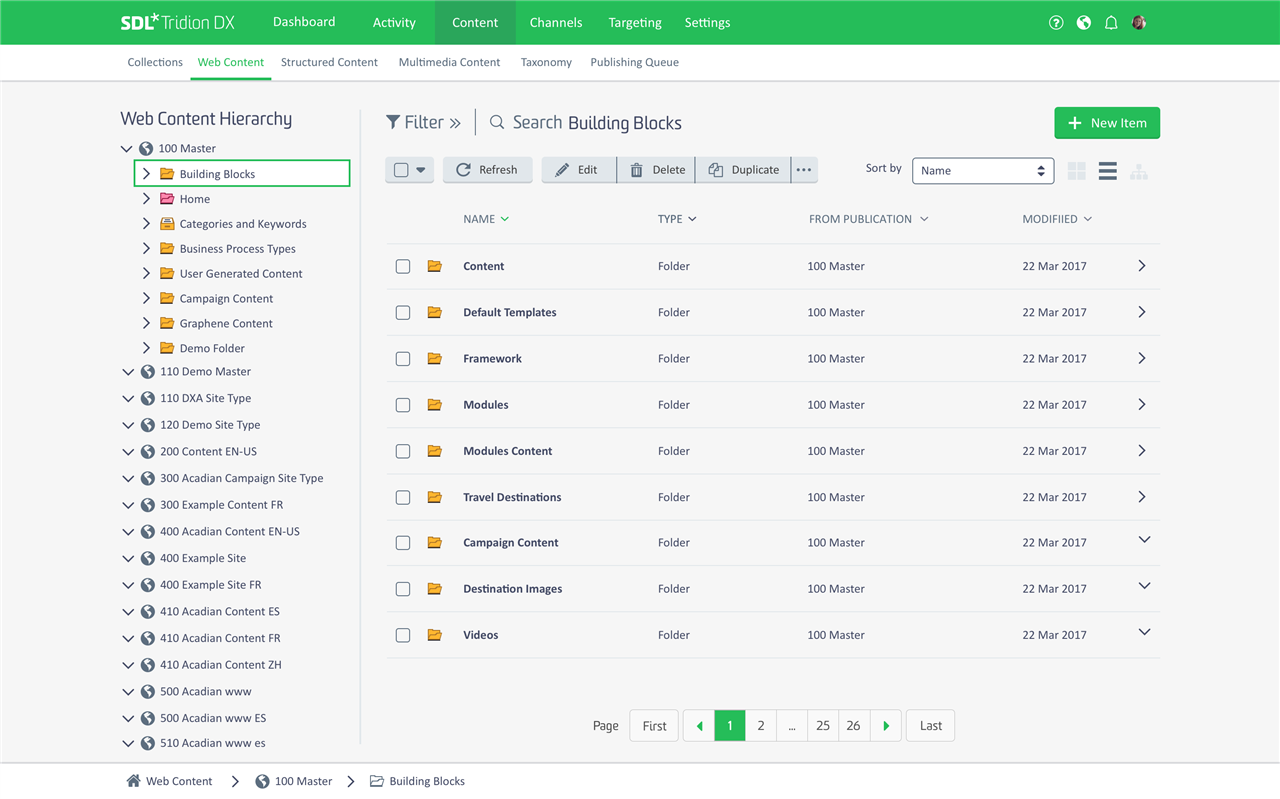Check the Modules row checkbox
Image resolution: width=1280 pixels, height=799 pixels.
coord(403,405)
